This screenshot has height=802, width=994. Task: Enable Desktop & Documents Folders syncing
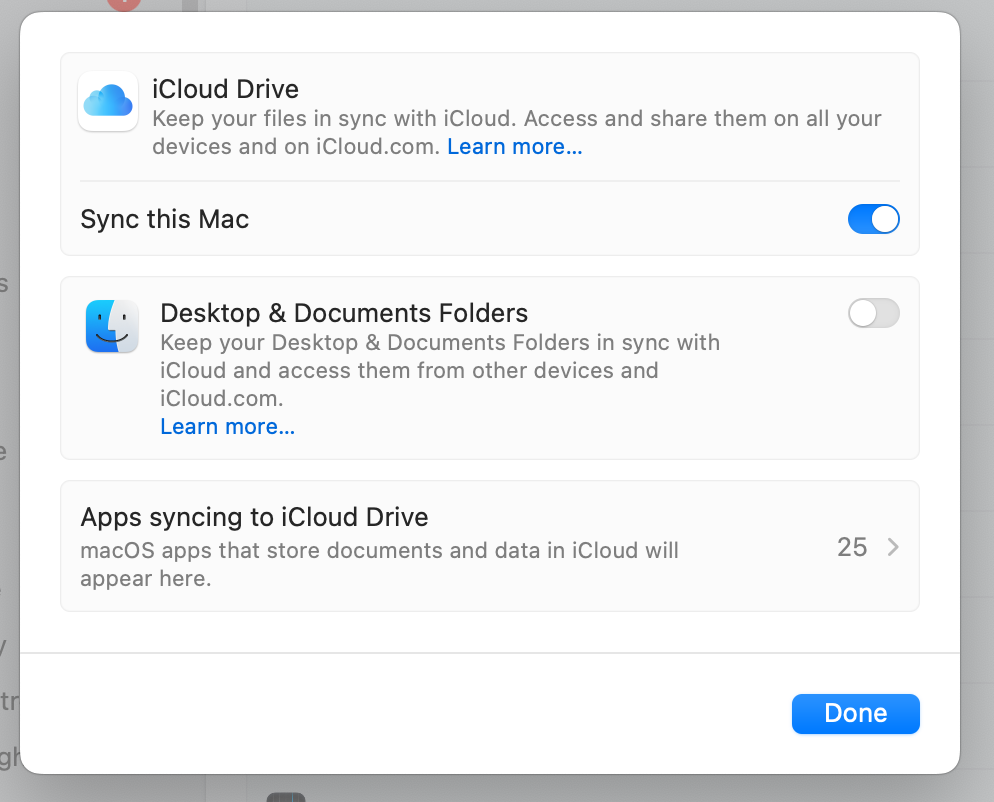tap(873, 314)
